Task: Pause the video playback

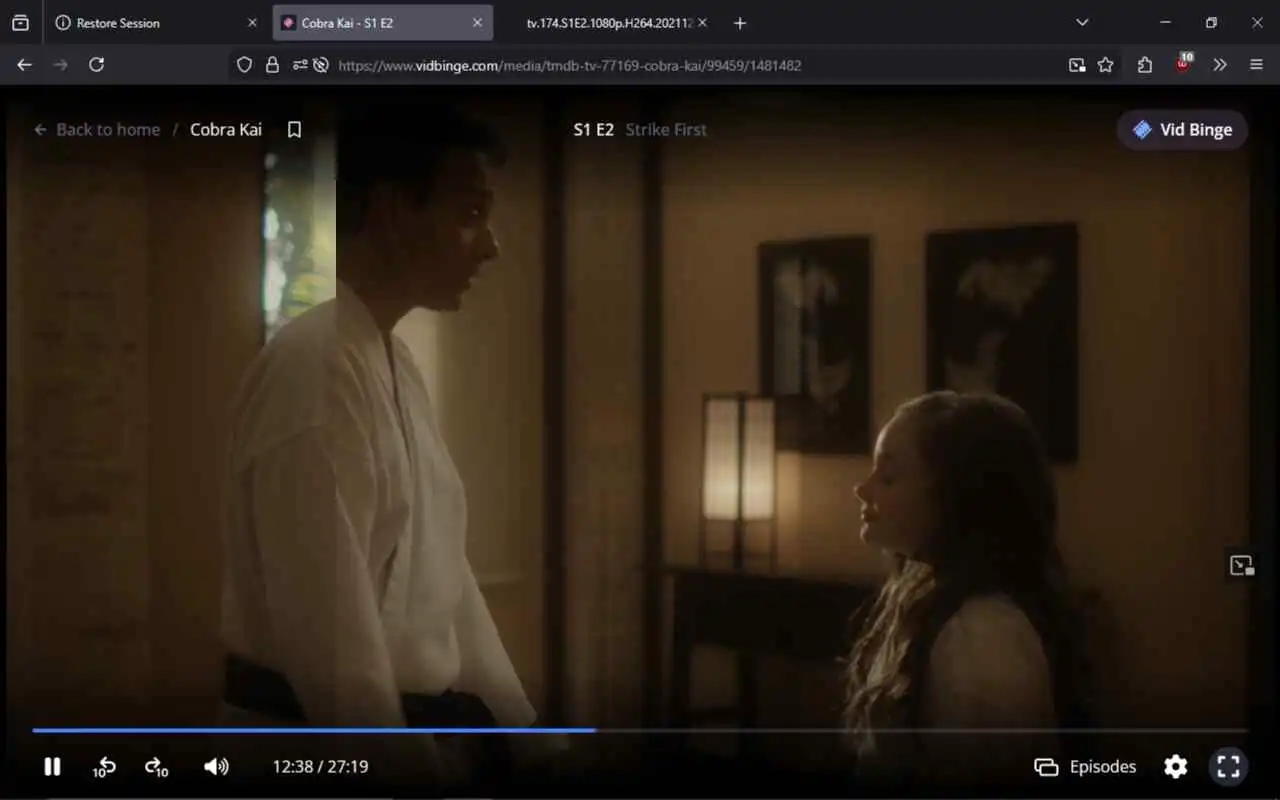Action: (52, 767)
